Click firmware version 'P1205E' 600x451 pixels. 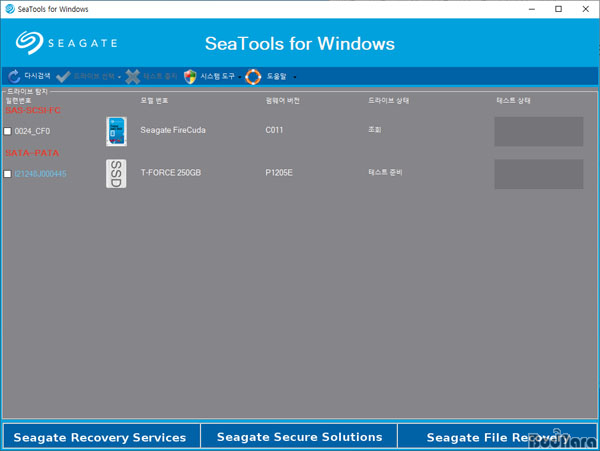click(279, 173)
